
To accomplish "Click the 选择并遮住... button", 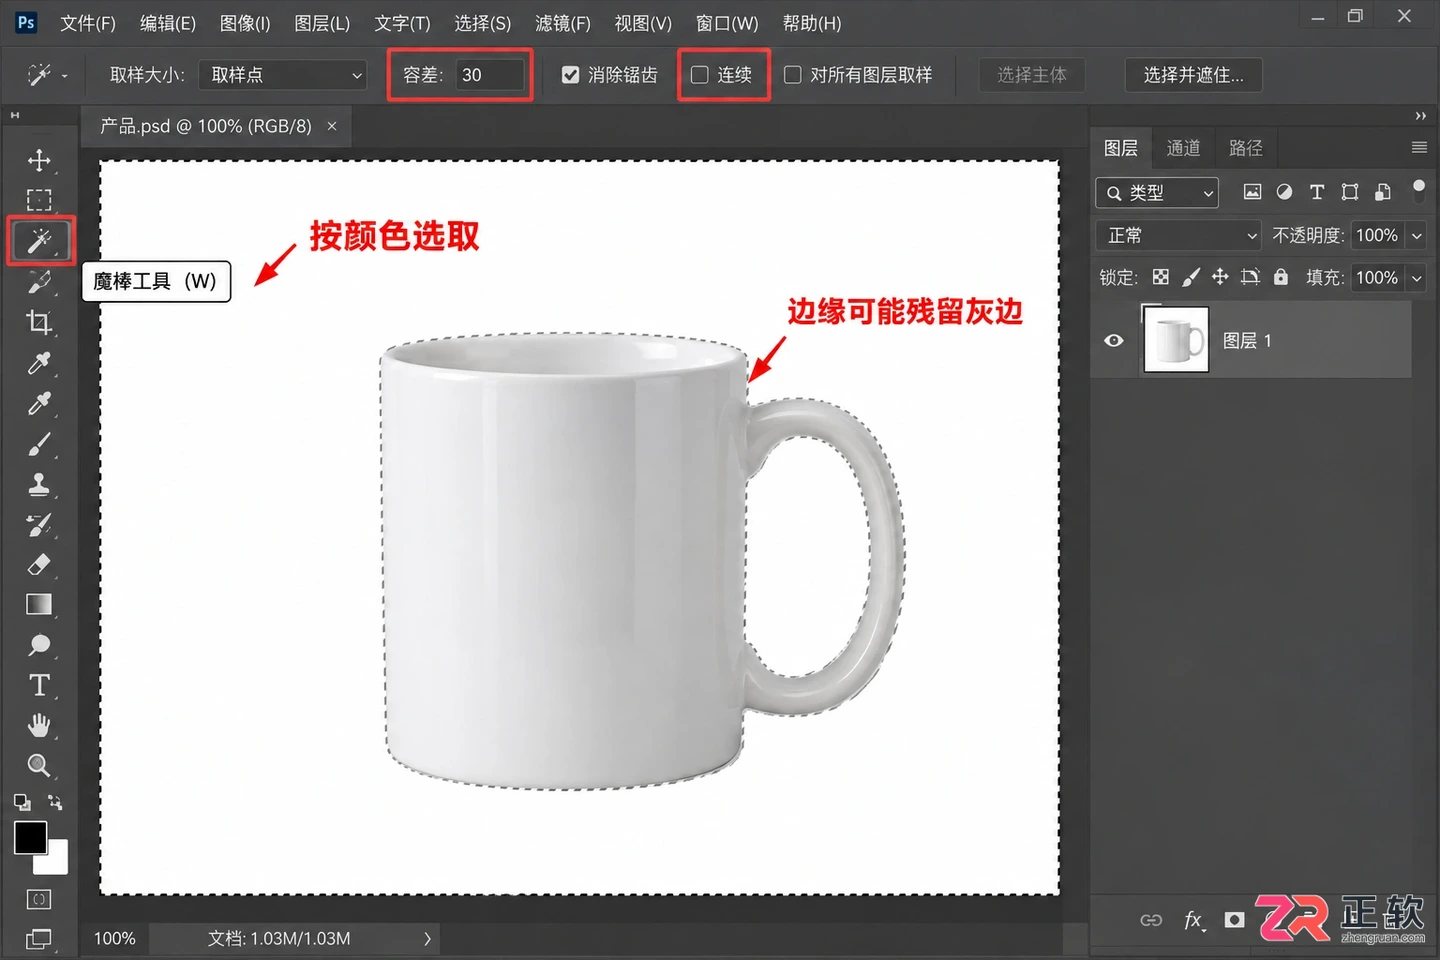I will point(1194,75).
